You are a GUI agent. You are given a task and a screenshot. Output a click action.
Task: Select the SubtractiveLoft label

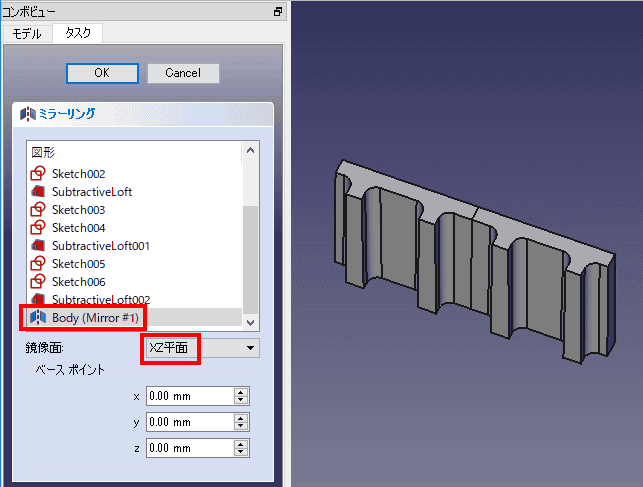[92, 192]
